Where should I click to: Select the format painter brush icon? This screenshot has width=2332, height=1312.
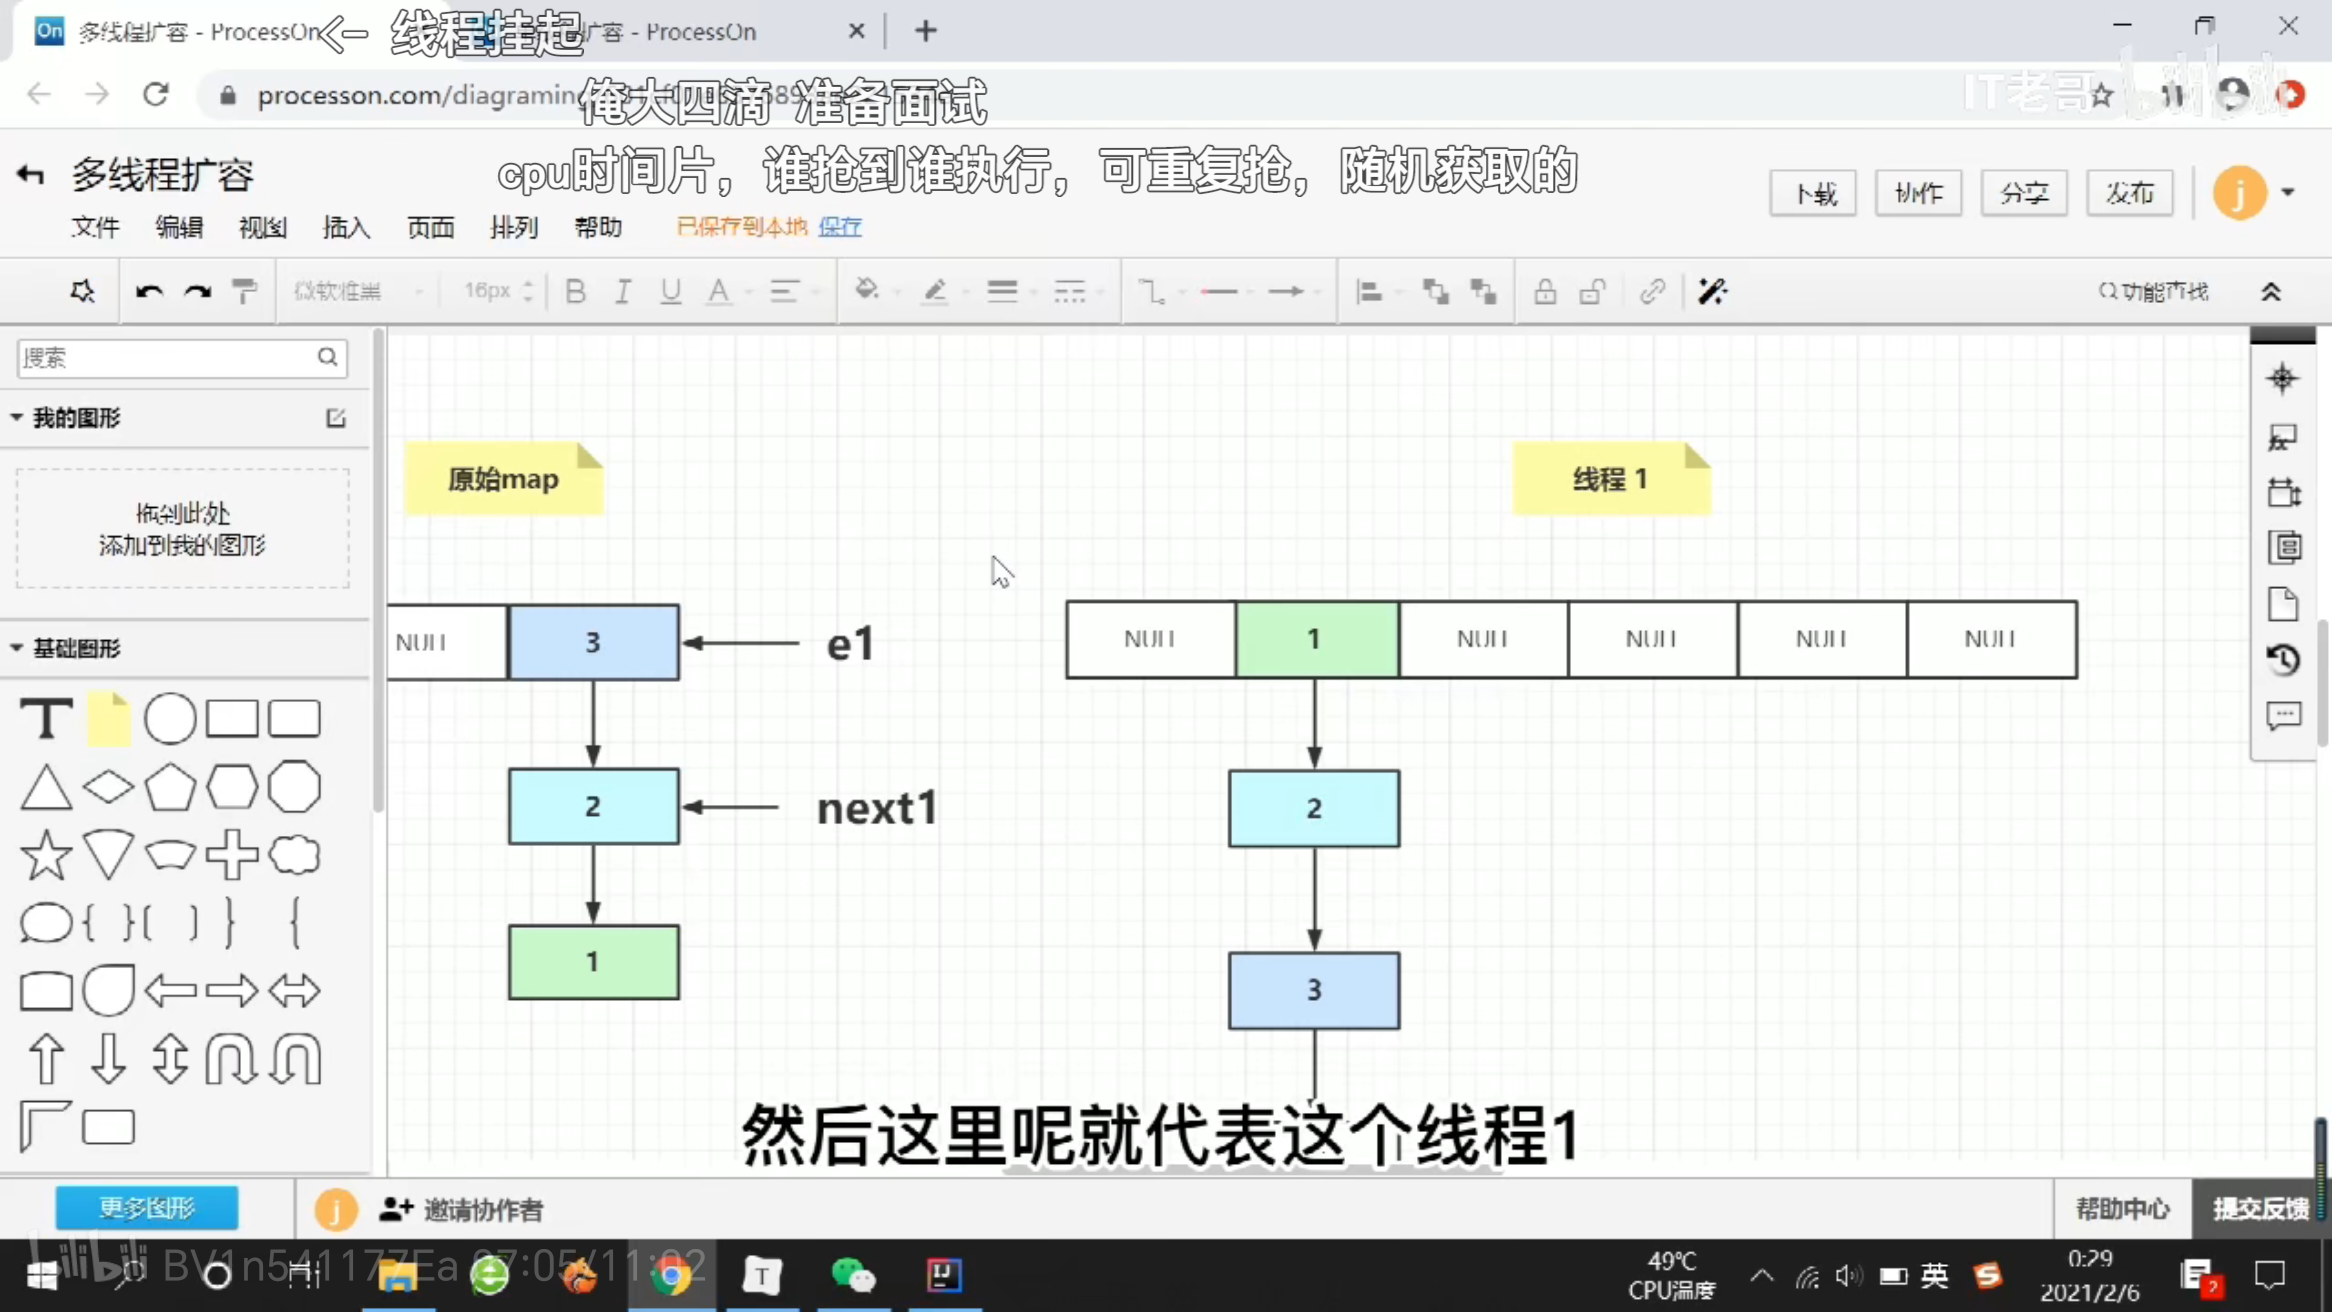[x=244, y=291]
